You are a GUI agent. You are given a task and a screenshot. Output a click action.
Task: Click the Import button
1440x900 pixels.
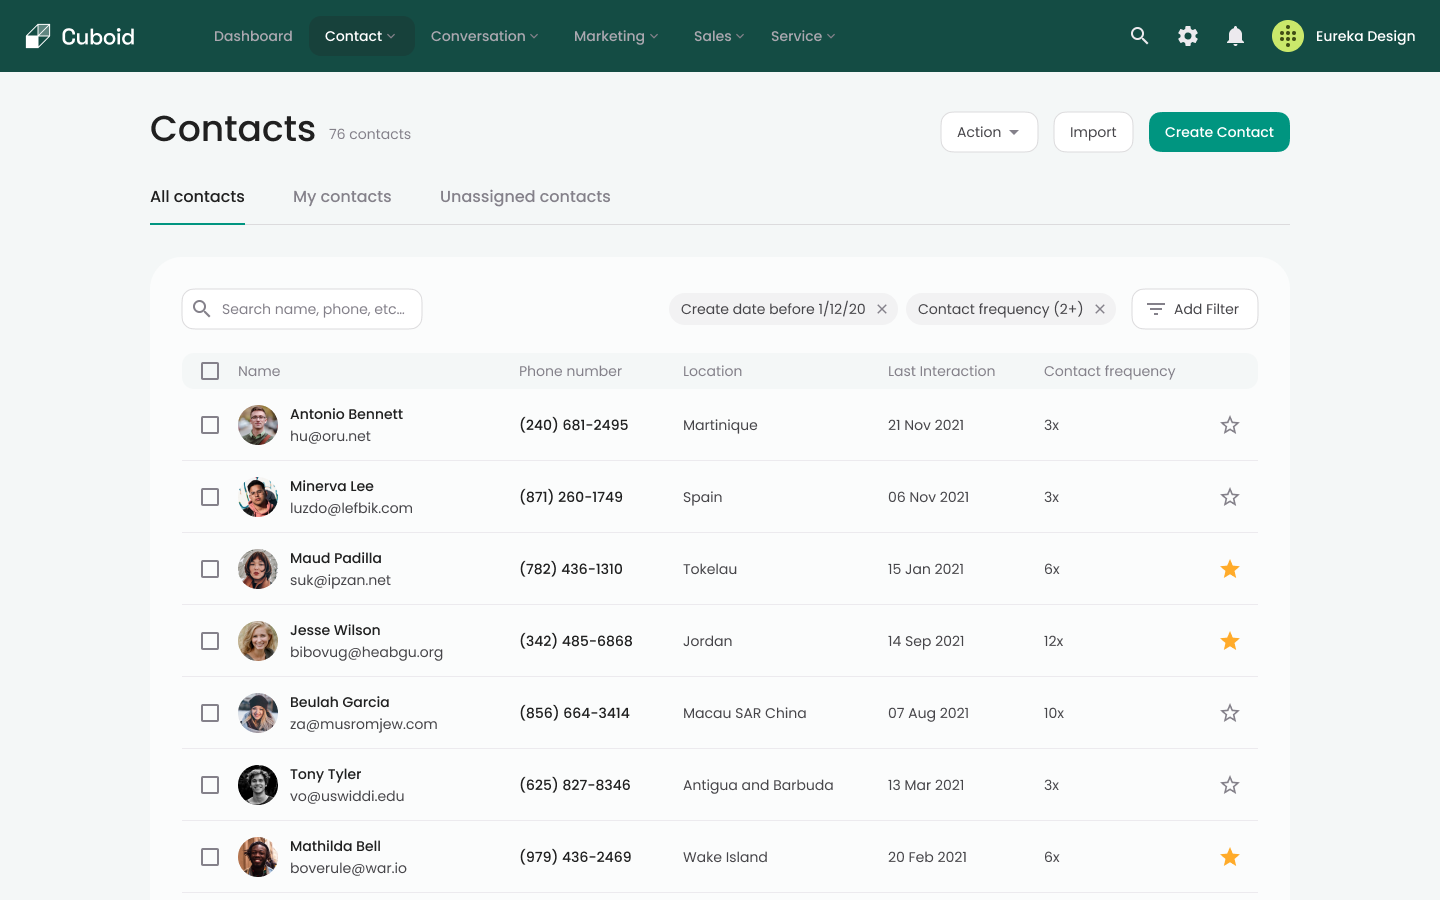tap(1092, 132)
